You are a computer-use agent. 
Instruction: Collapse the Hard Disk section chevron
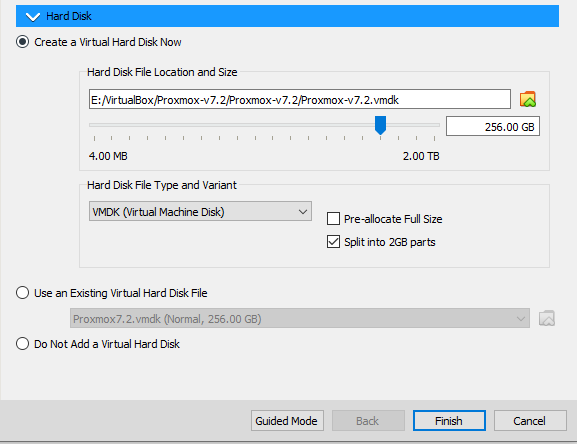(33, 17)
